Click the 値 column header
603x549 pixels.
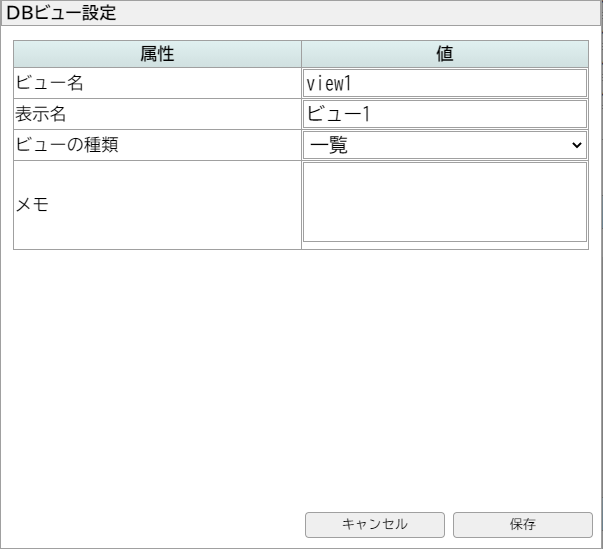pyautogui.click(x=444, y=54)
